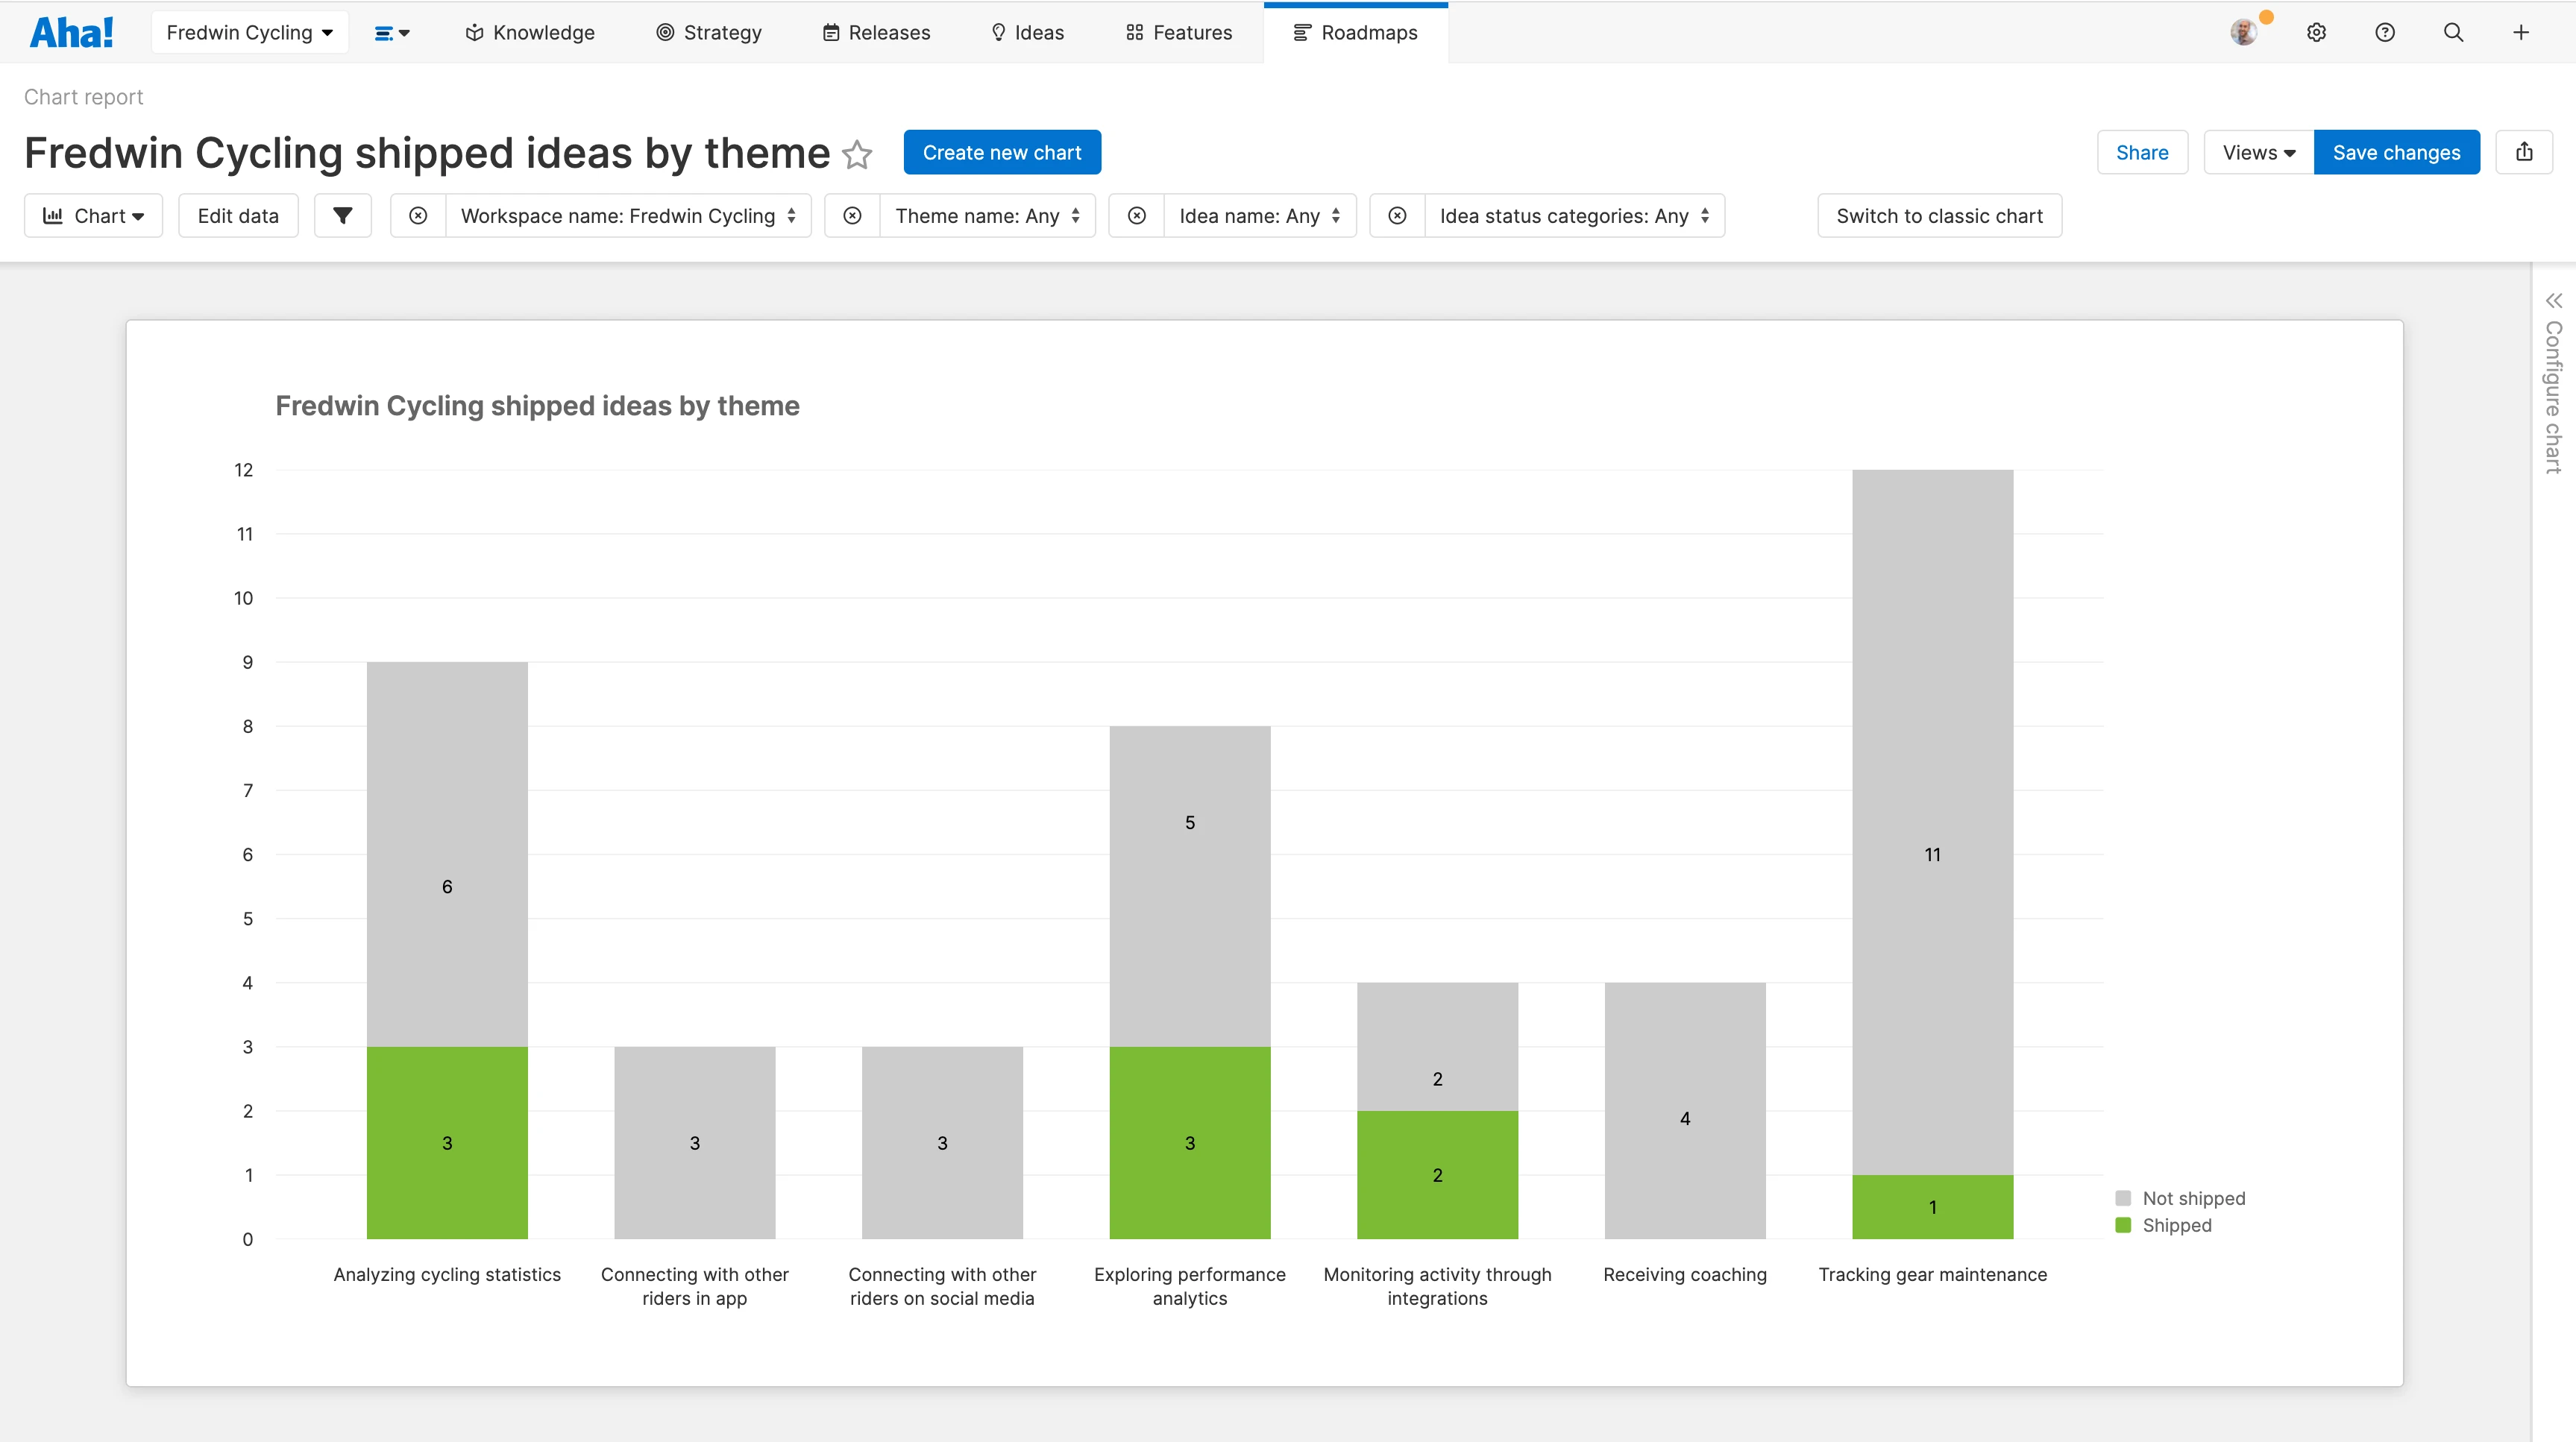Click the Shipped legend color swatch
Viewport: 2576px width, 1442px height.
[x=2123, y=1224]
